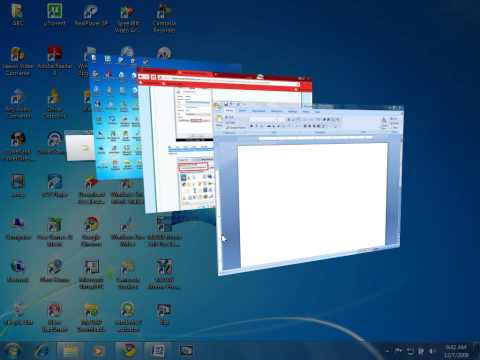Open the Office button in Word
Viewport: 480px width, 360px height.
point(218,107)
